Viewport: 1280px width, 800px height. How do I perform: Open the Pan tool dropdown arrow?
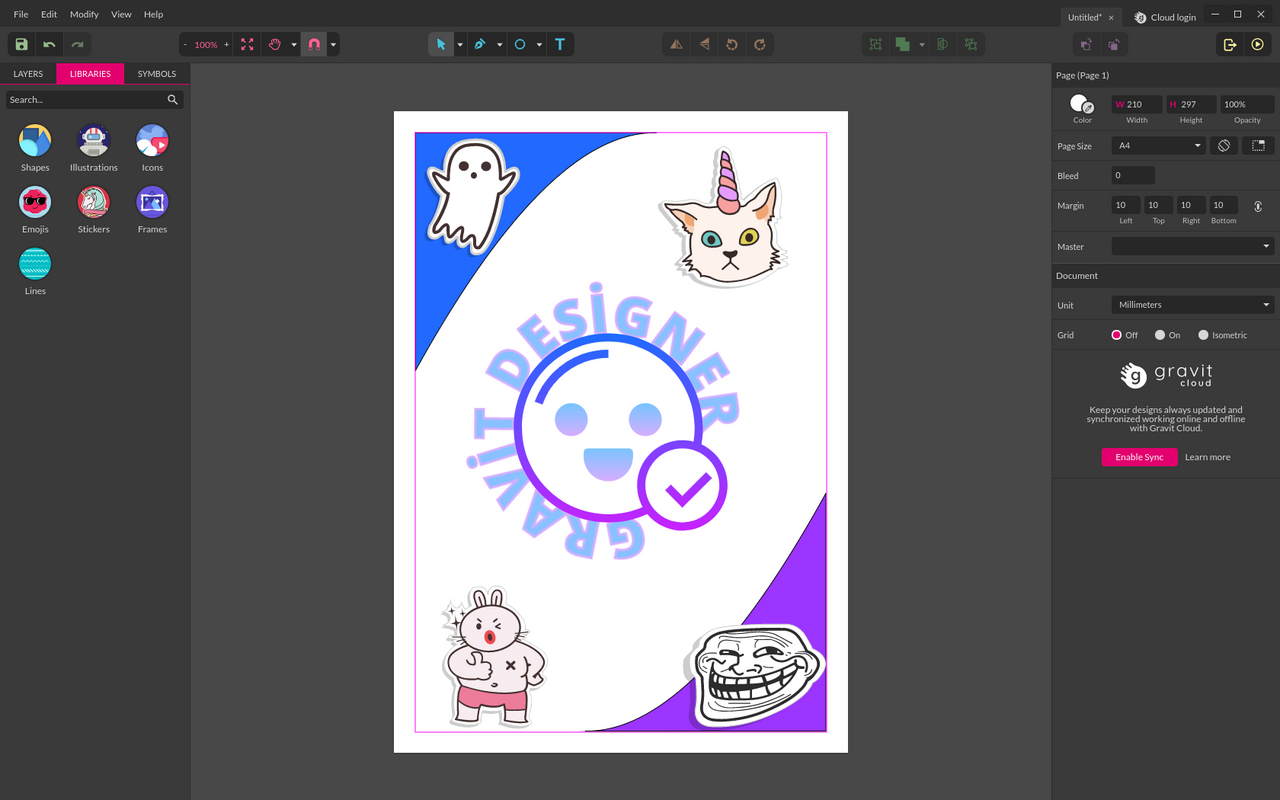pyautogui.click(x=294, y=45)
